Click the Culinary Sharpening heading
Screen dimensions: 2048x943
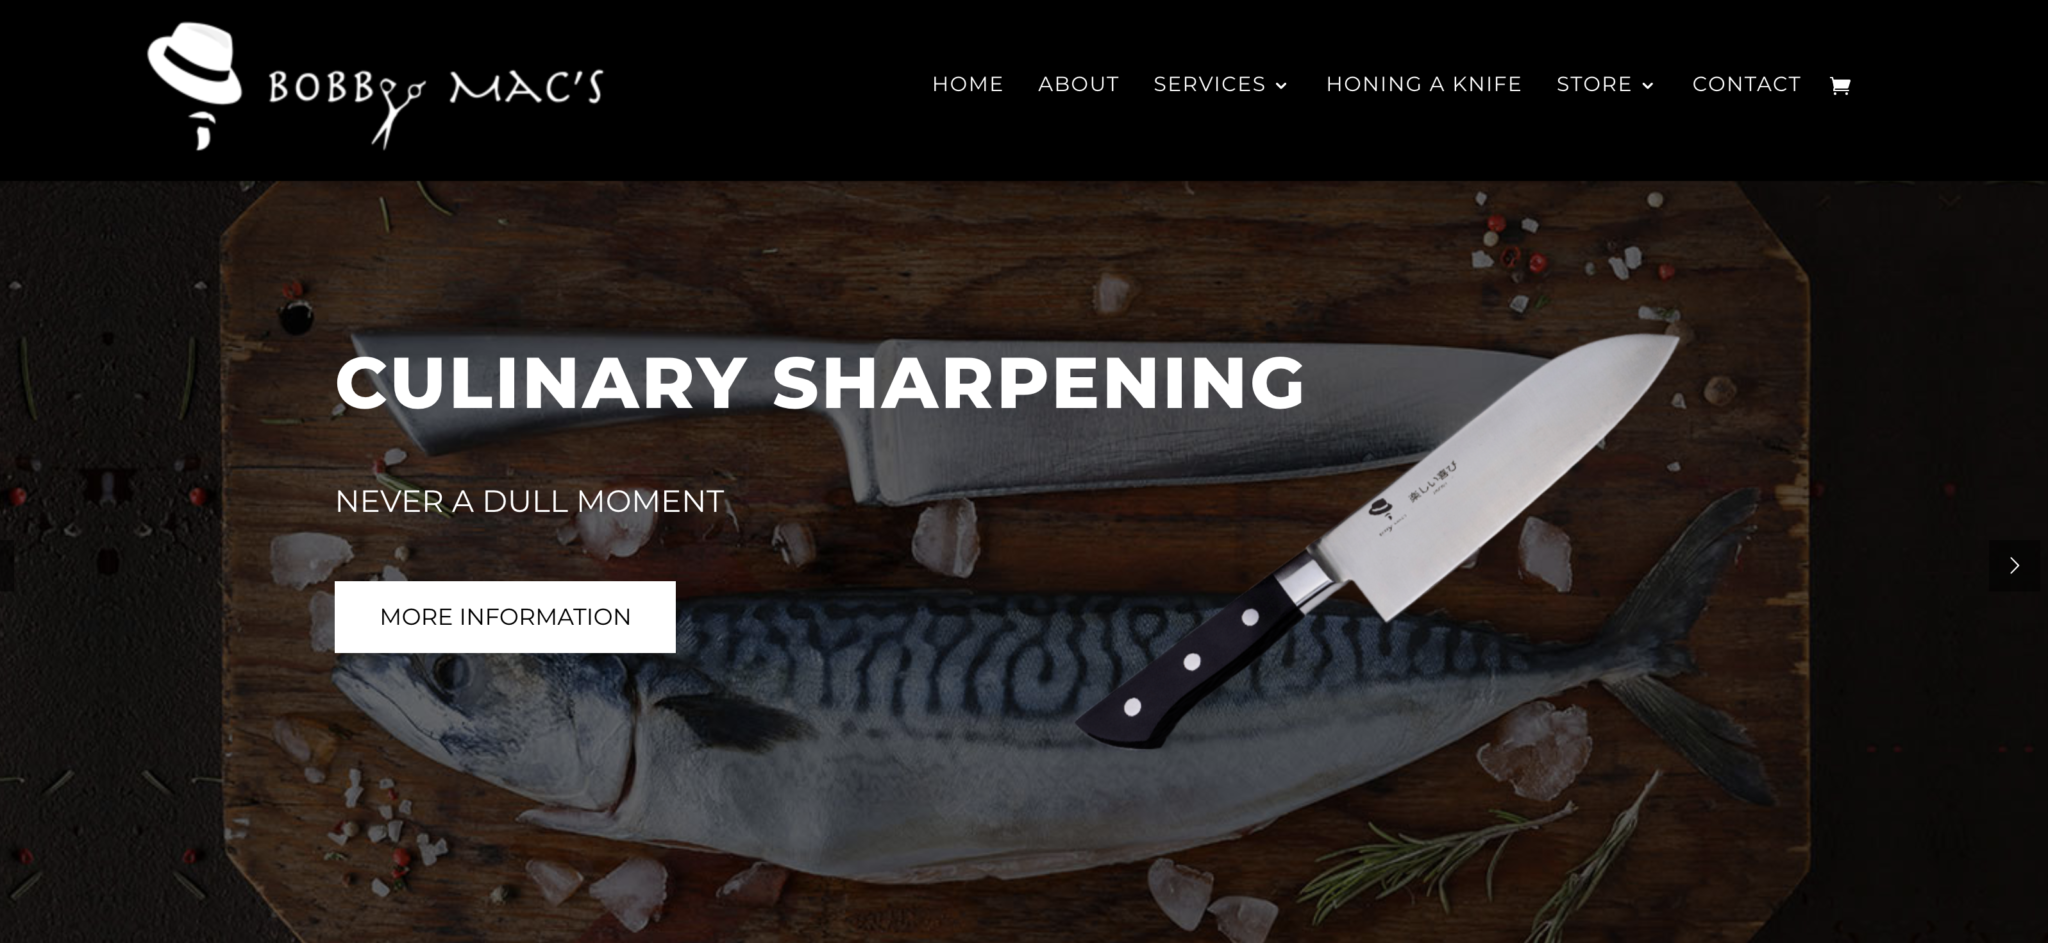click(820, 382)
